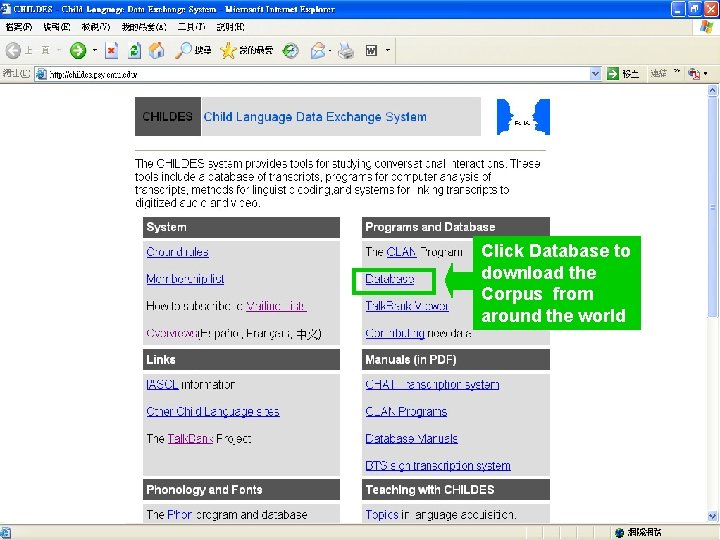
Task: Open the File menu in menu bar
Action: coord(18,27)
